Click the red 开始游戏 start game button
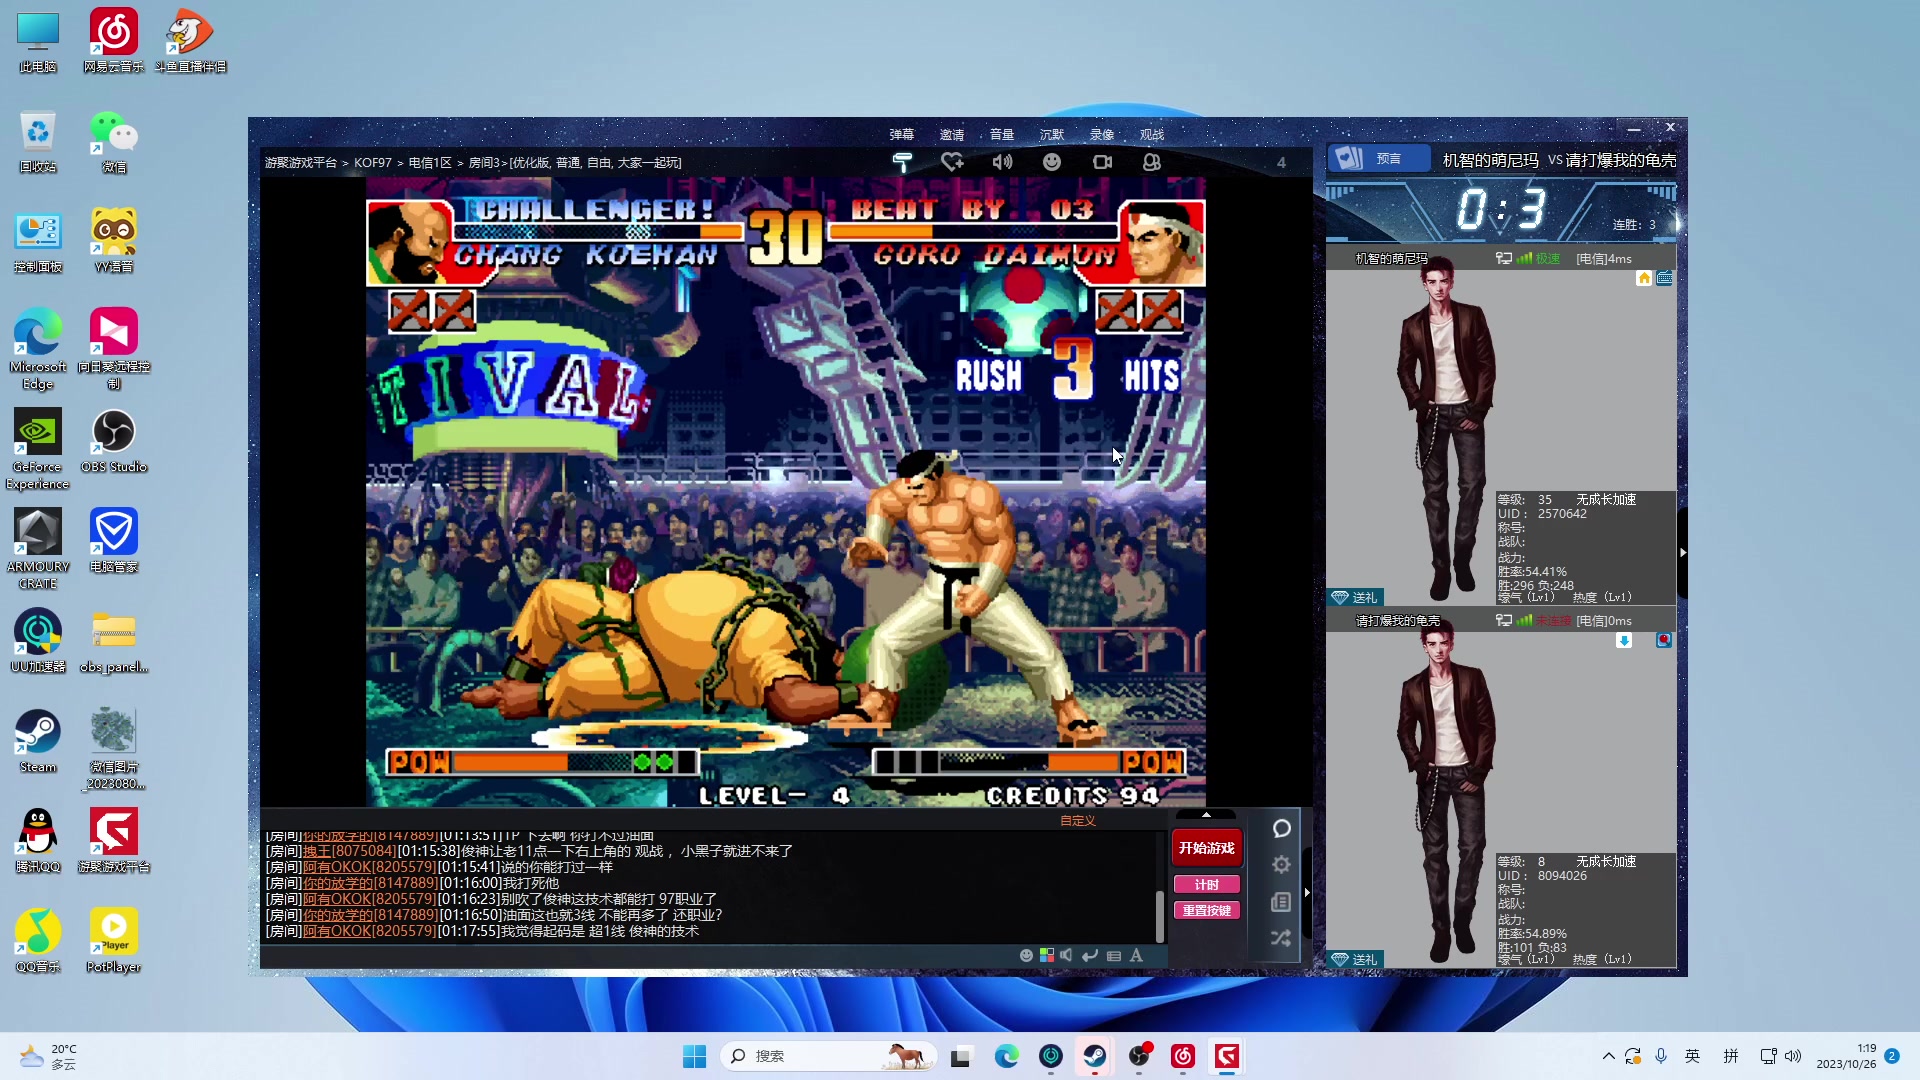Viewport: 1920px width, 1080px height. click(1207, 848)
